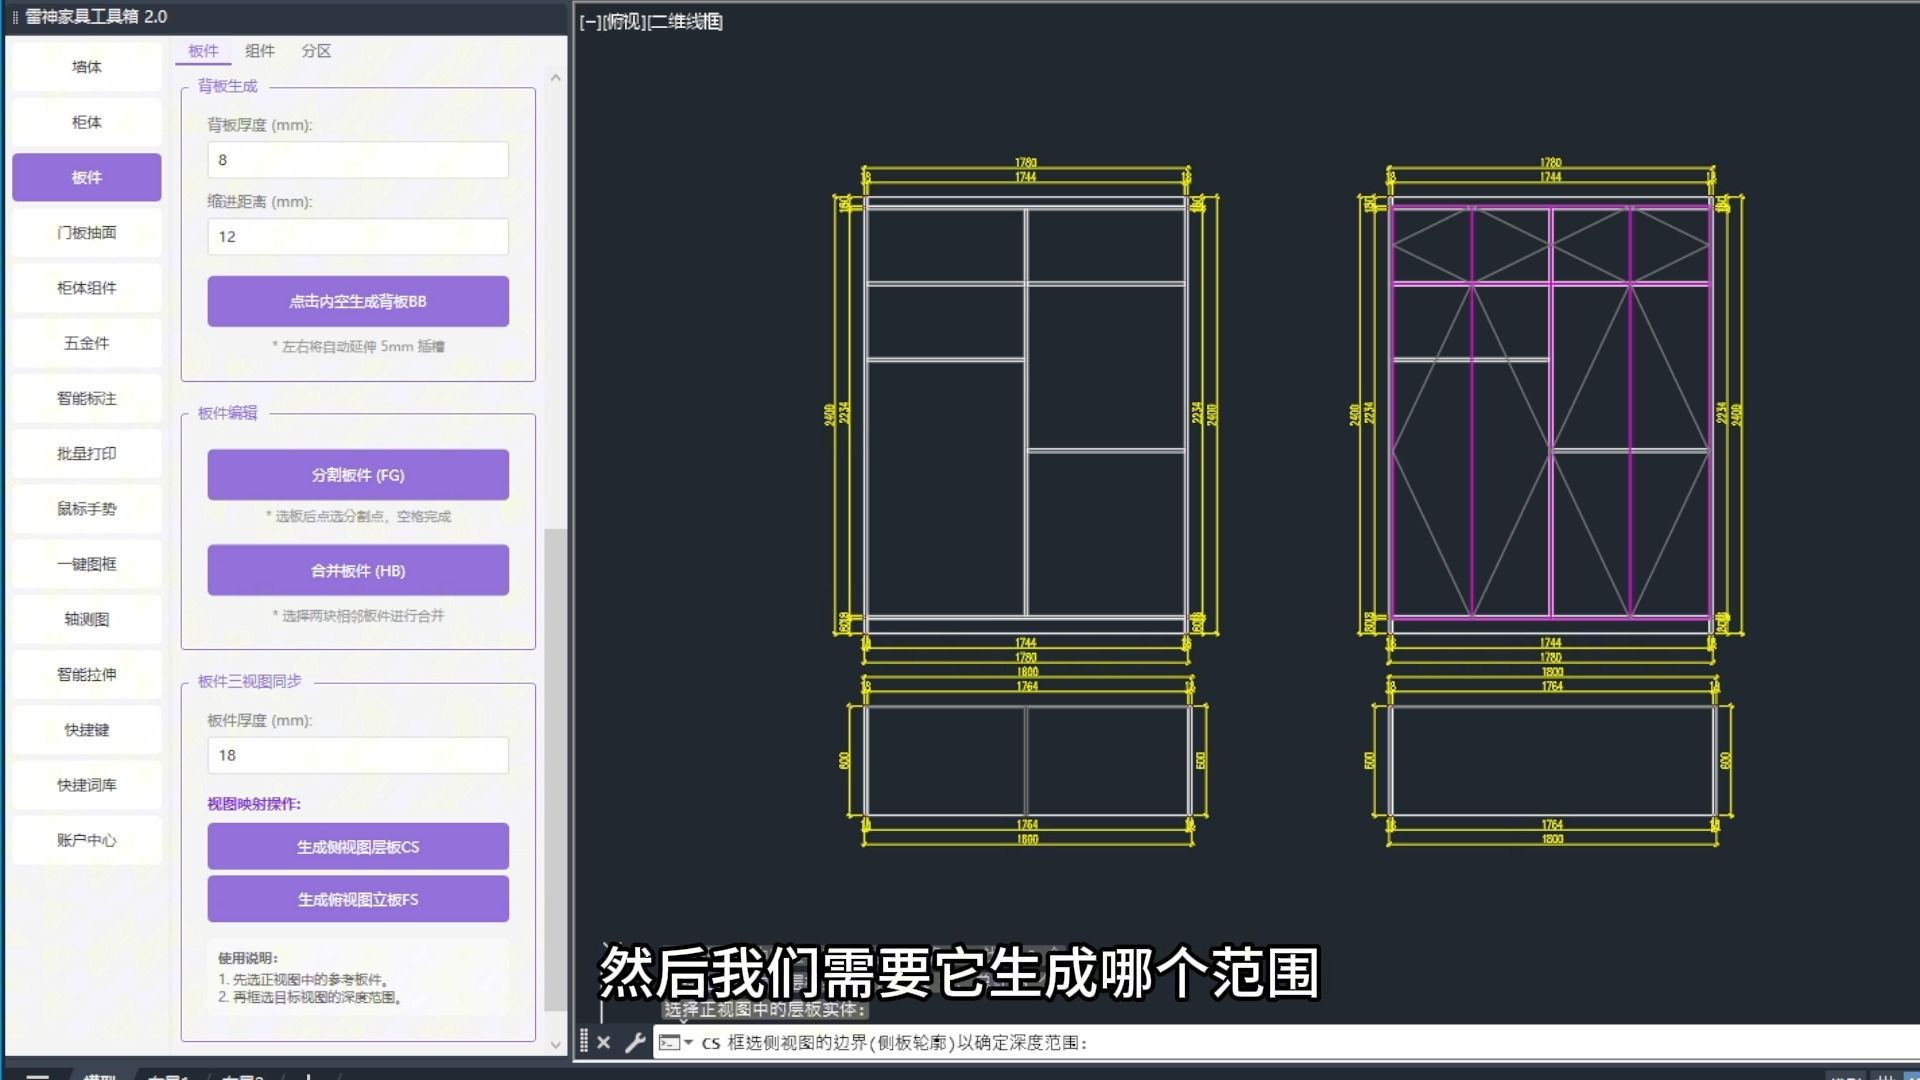The width and height of the screenshot is (1920, 1080).
Task: Click the toolbox title bar grip icon
Action: click(x=15, y=17)
